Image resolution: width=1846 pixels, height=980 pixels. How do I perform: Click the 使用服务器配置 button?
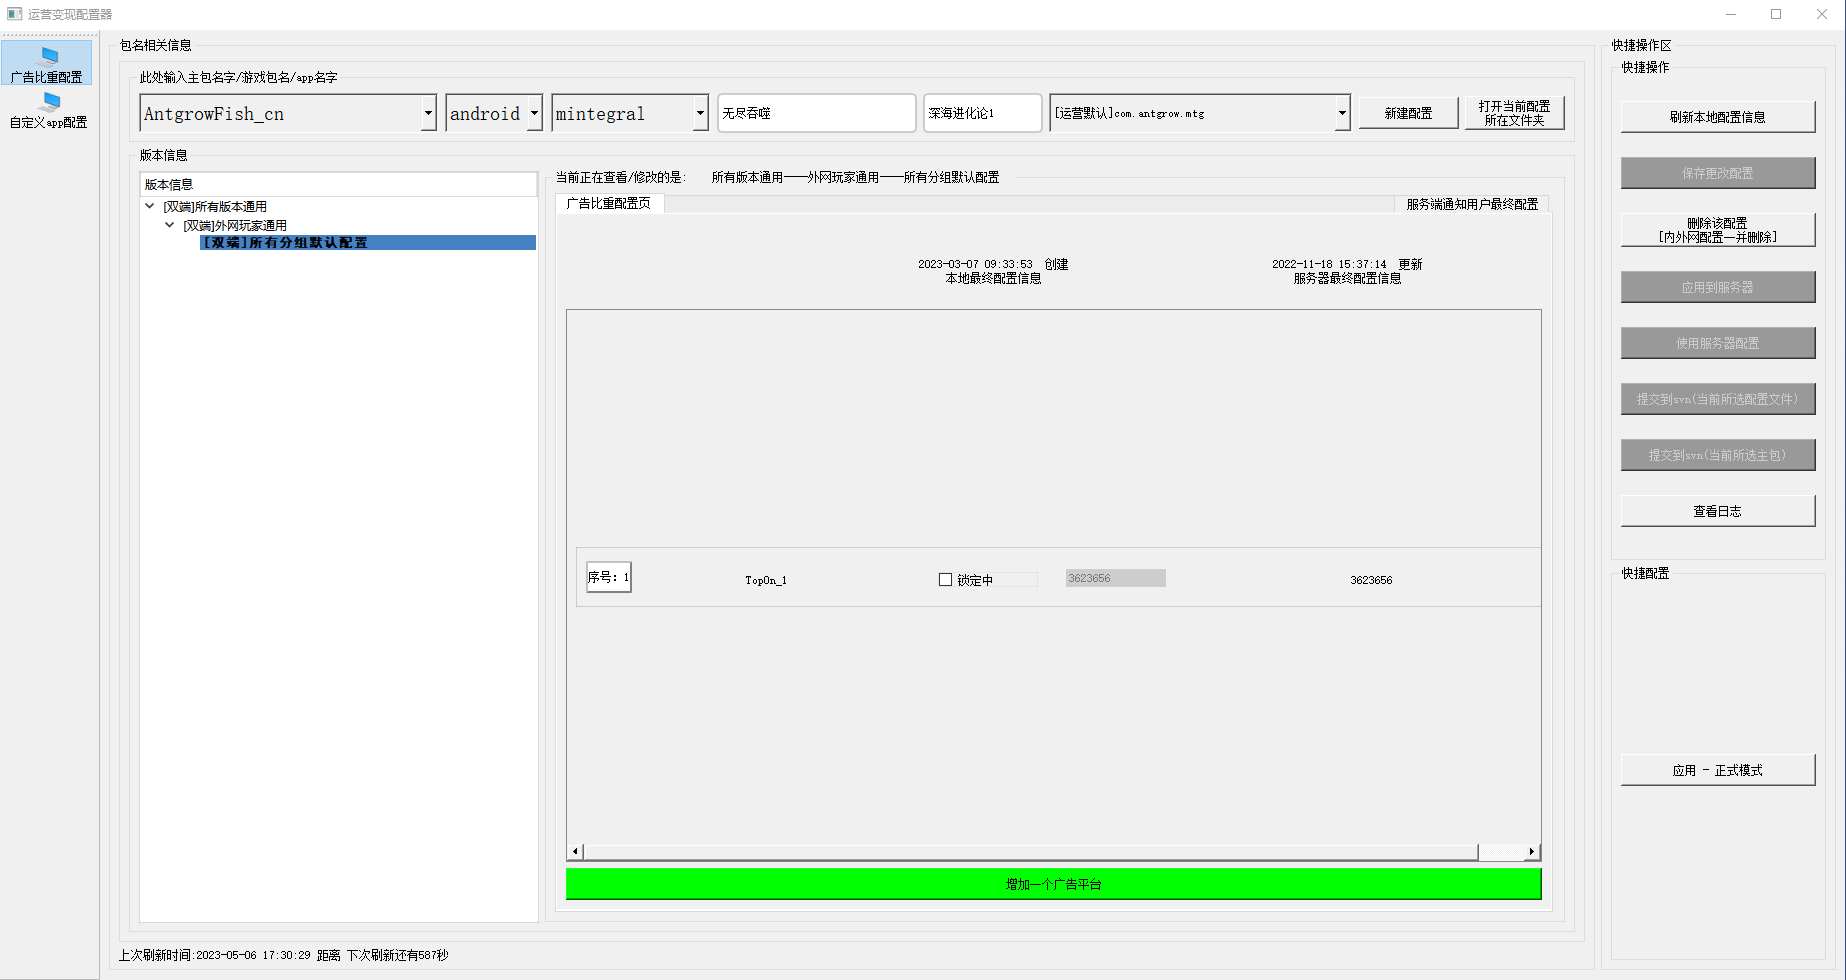(1717, 343)
